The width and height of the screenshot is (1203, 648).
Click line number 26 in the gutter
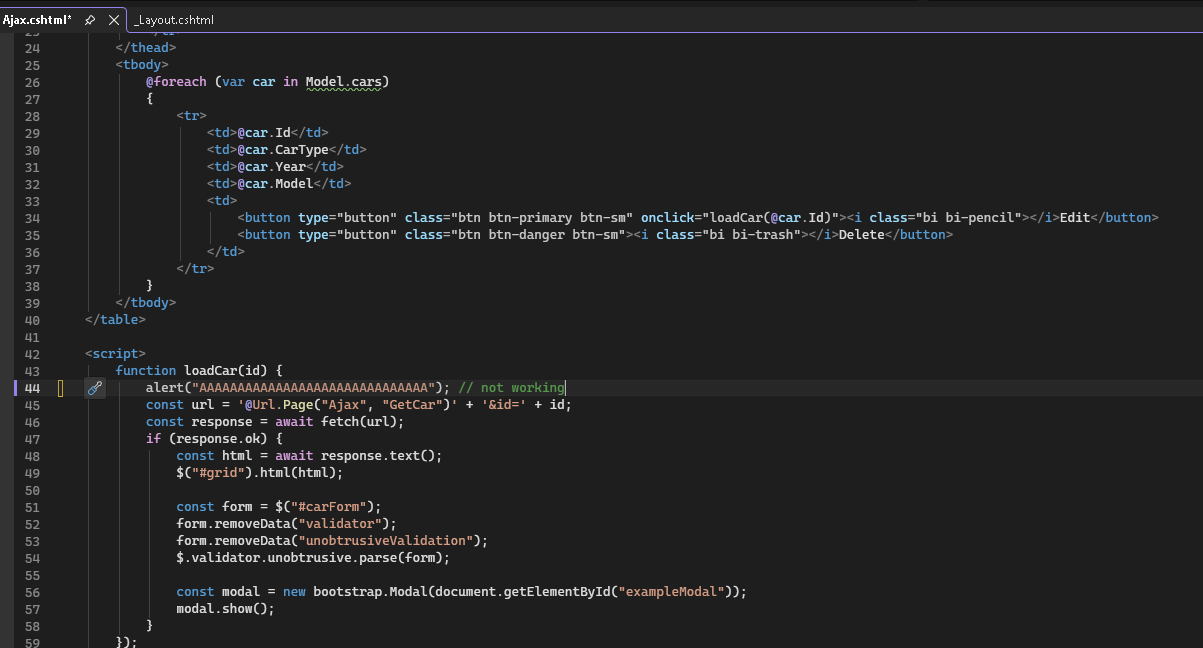click(32, 82)
